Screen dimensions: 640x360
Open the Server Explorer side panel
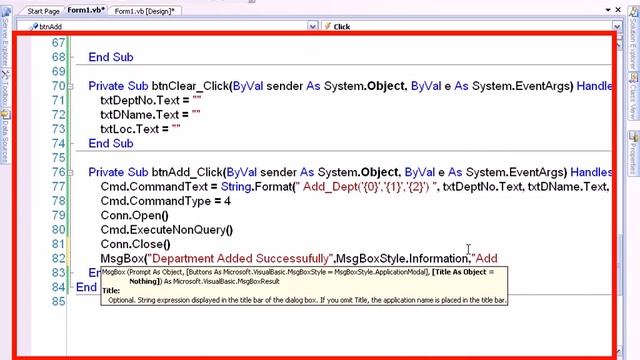coord(5,37)
